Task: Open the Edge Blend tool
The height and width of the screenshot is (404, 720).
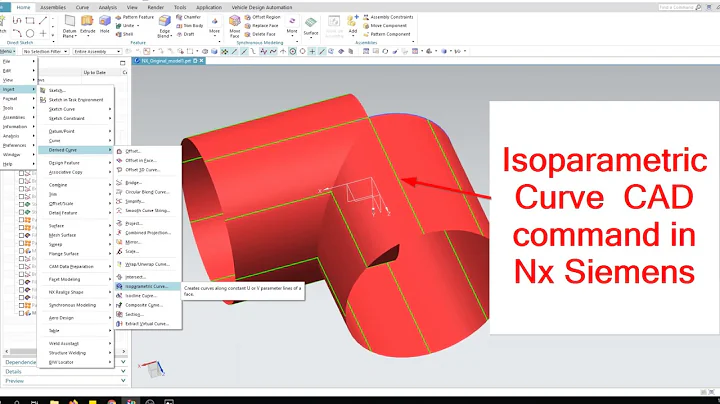Action: 164,26
